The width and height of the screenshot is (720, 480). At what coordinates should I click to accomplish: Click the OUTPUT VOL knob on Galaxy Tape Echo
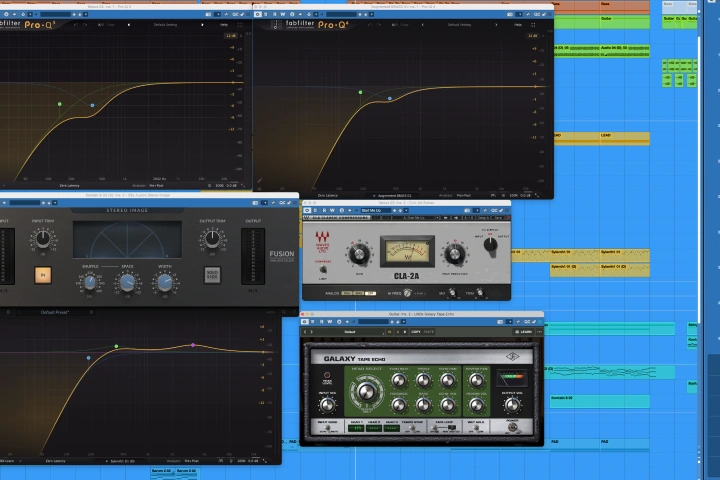(x=512, y=405)
